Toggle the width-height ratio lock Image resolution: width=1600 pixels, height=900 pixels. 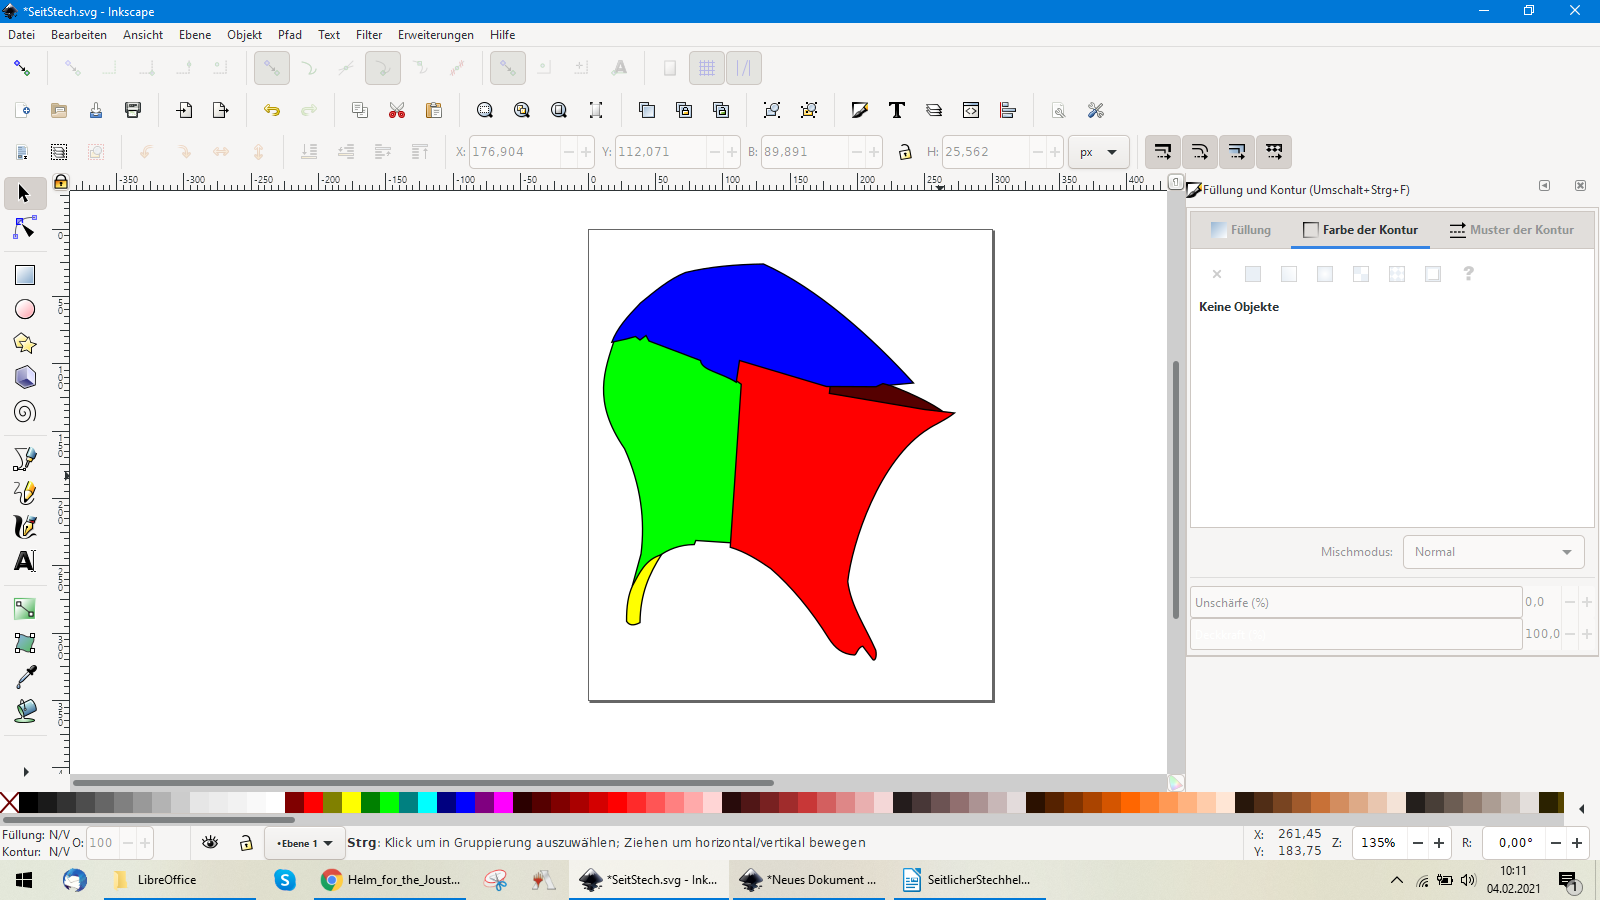tap(905, 152)
